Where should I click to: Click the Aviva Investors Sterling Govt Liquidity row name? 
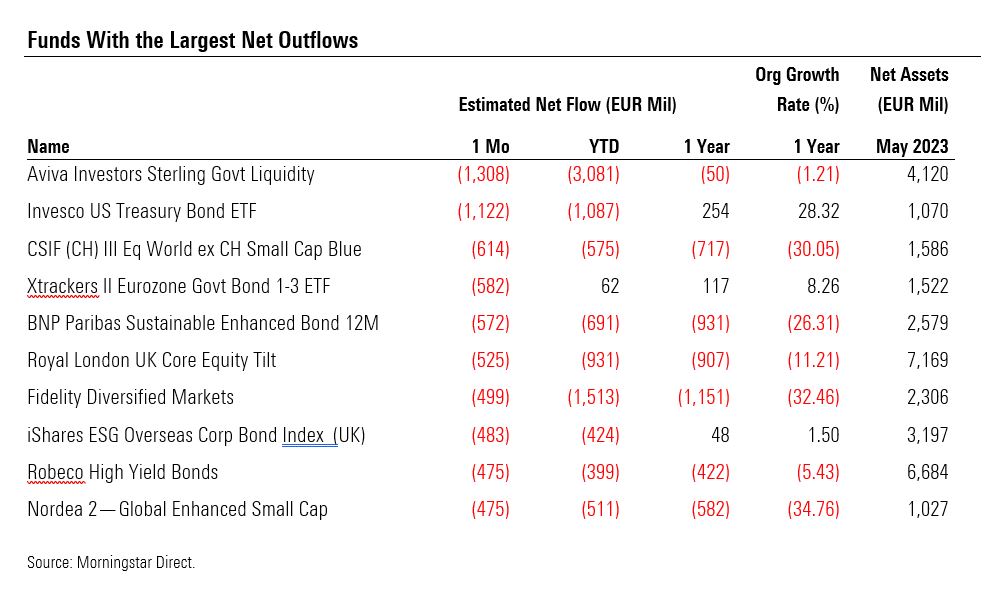click(171, 174)
